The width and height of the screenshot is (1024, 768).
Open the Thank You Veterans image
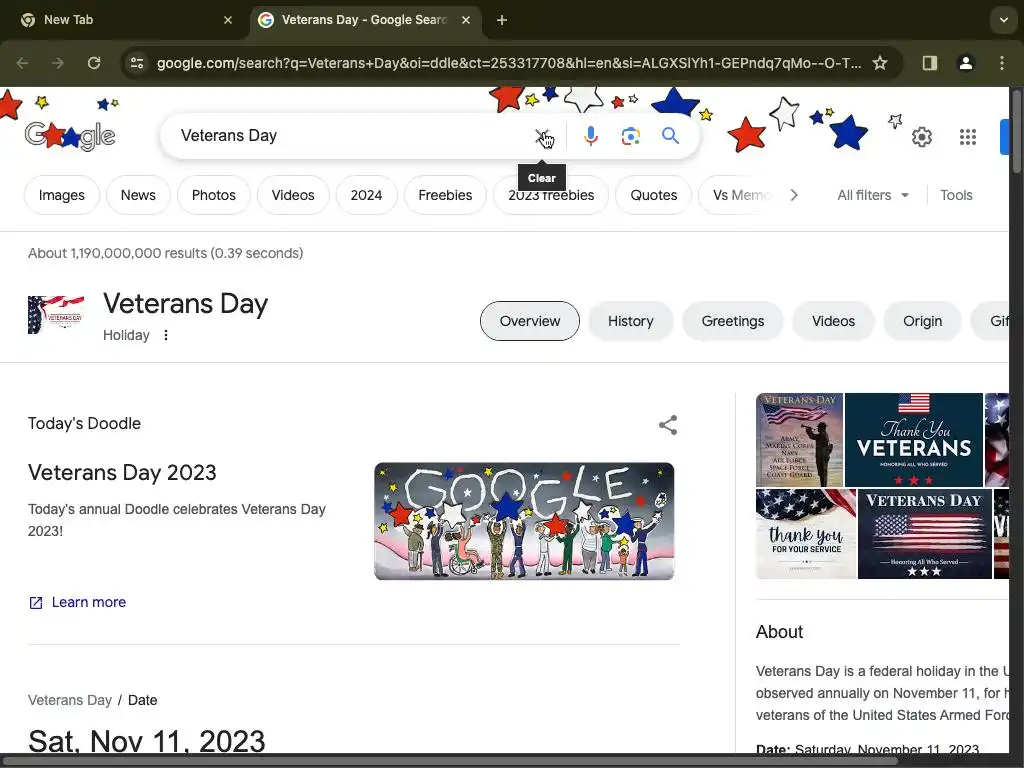[x=914, y=440]
